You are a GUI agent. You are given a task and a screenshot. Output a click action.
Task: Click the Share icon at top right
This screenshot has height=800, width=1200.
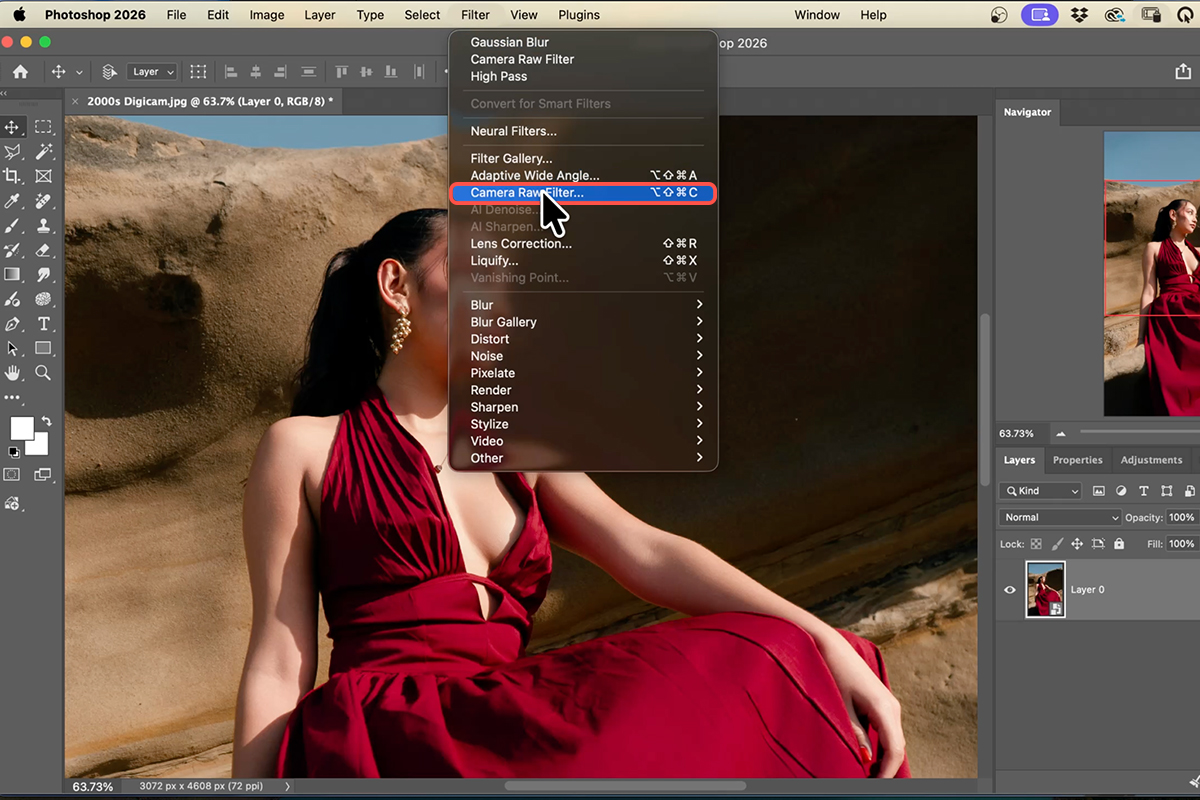[1184, 72]
